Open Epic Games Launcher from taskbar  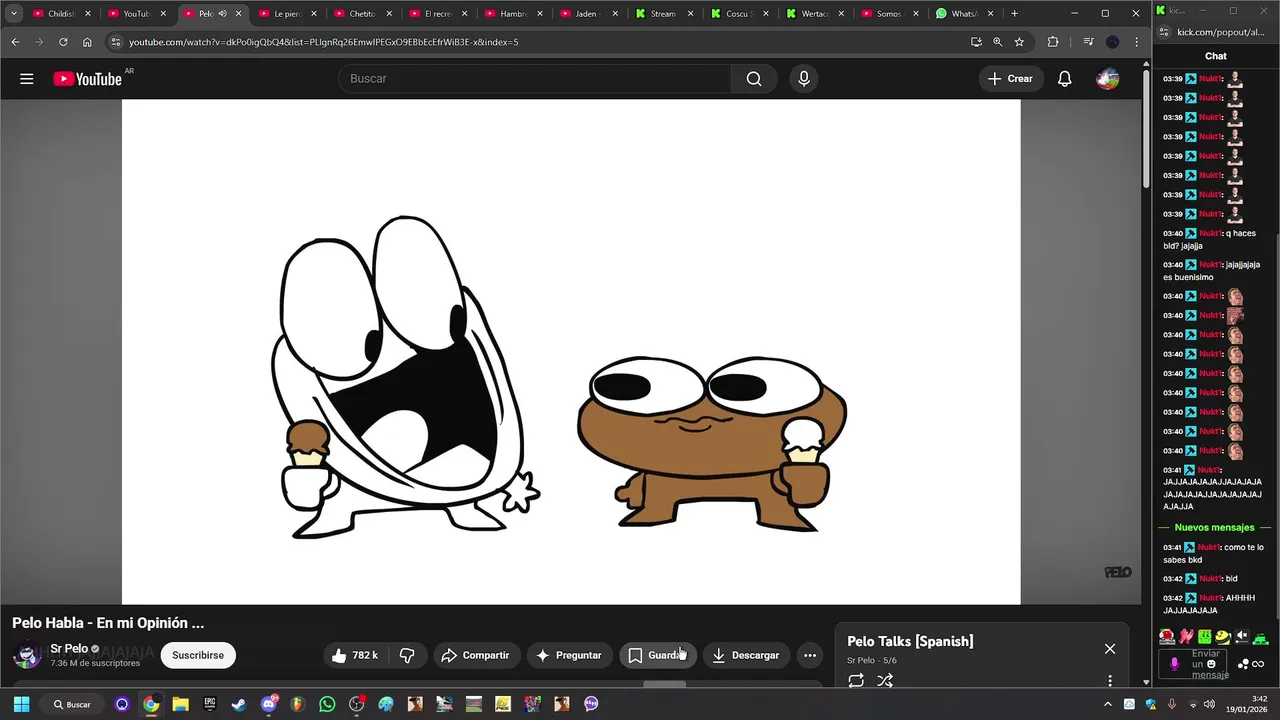tap(210, 704)
